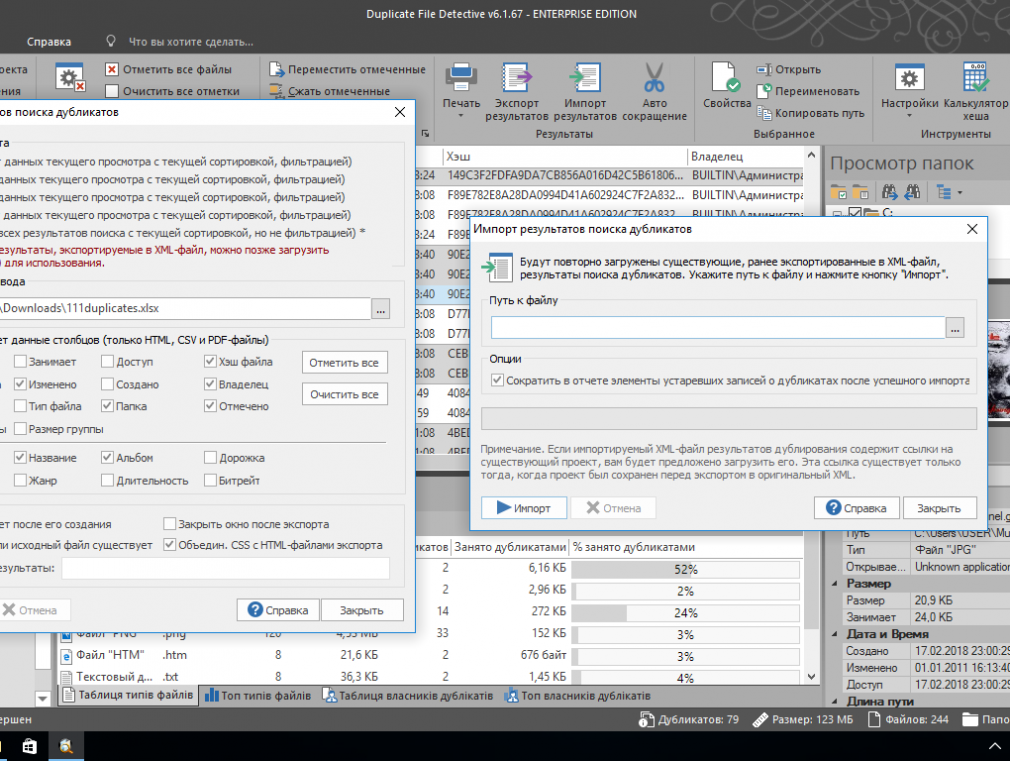The width and height of the screenshot is (1010, 761).
Task: Click Открыть in the Выбранное group
Action: coord(789,70)
